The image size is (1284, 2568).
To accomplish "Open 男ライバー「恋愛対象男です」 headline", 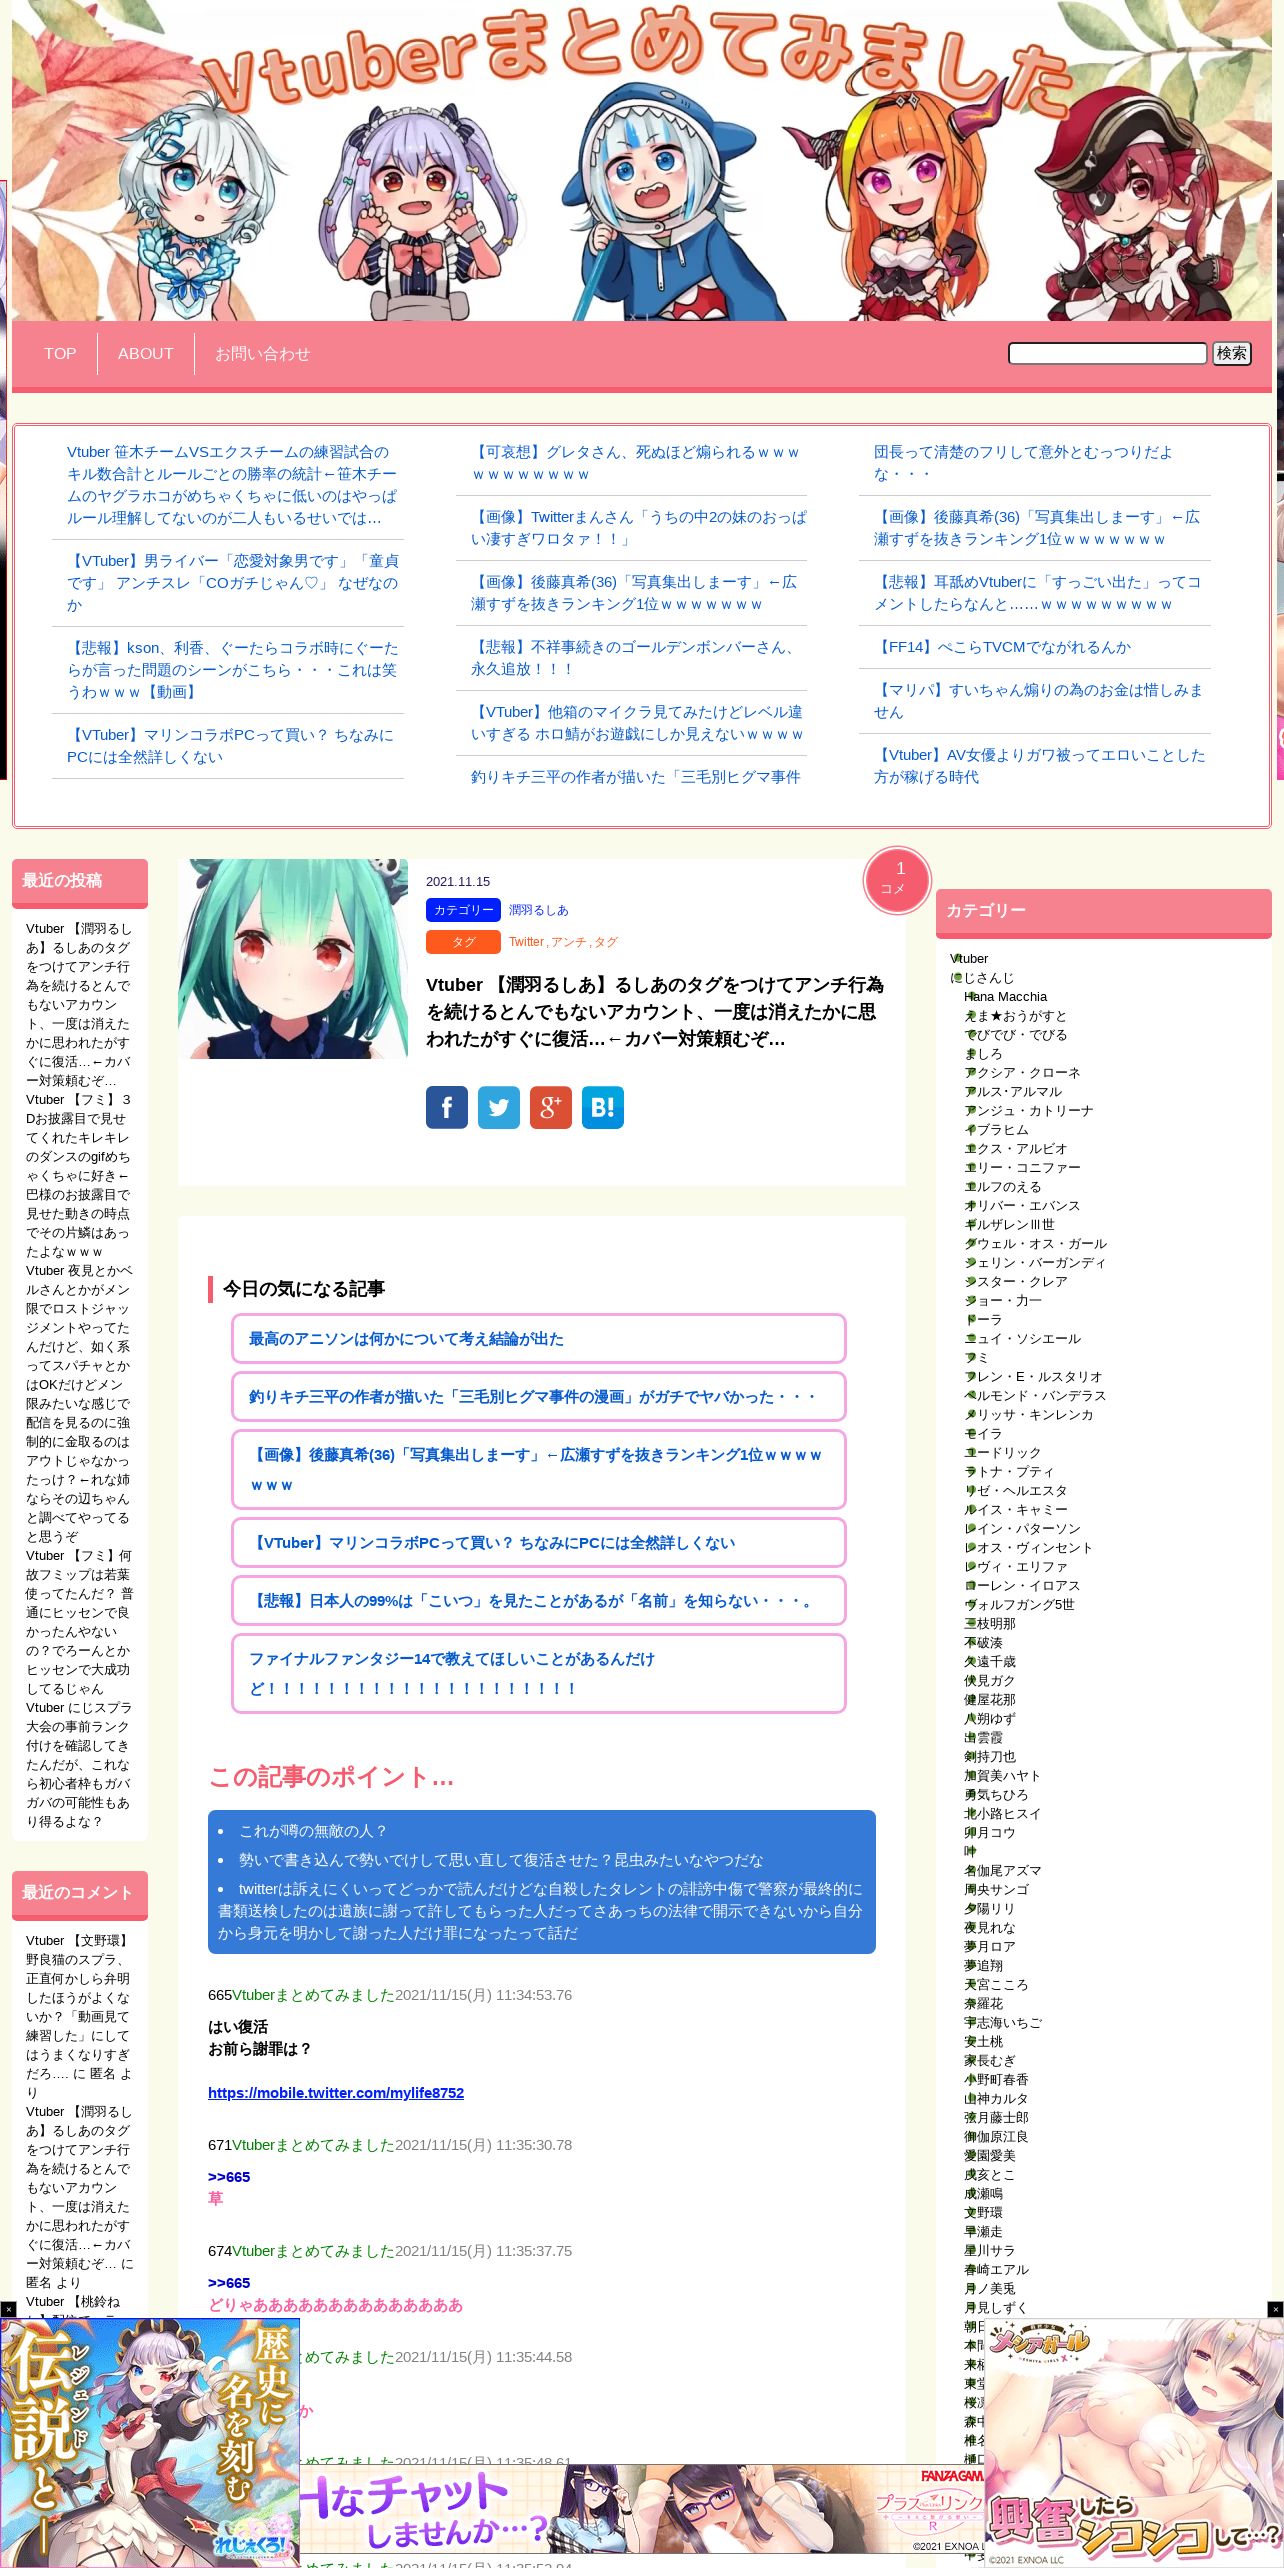I will (232, 583).
